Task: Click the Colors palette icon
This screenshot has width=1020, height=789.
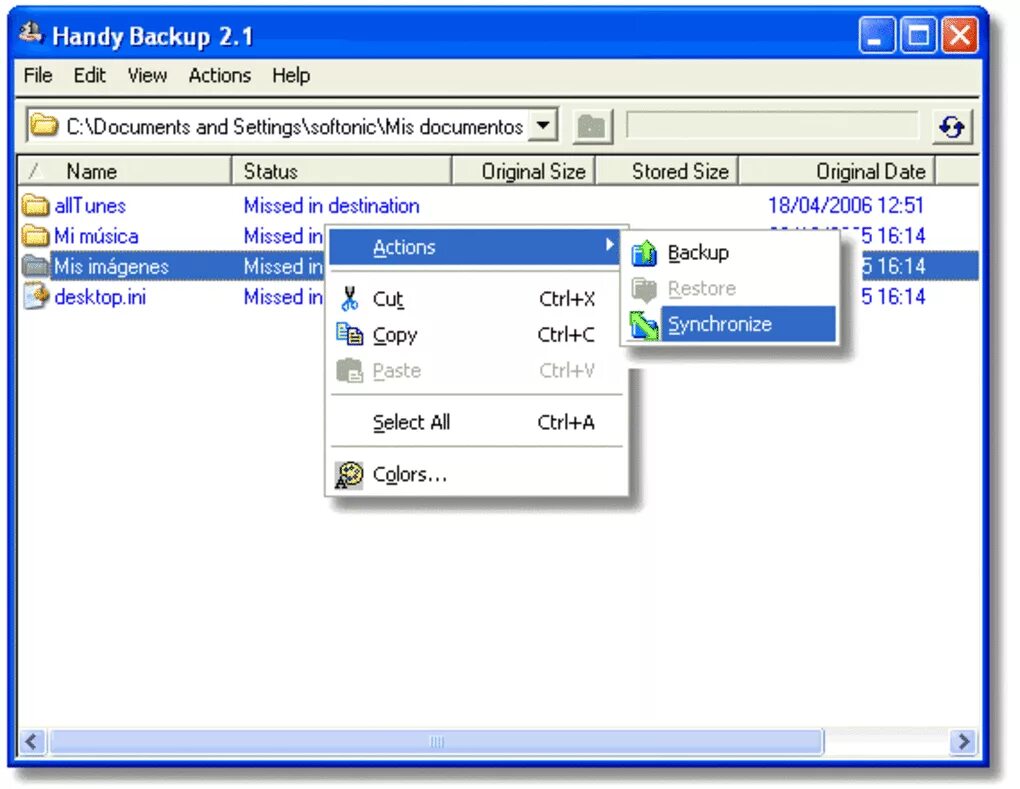Action: (x=349, y=475)
